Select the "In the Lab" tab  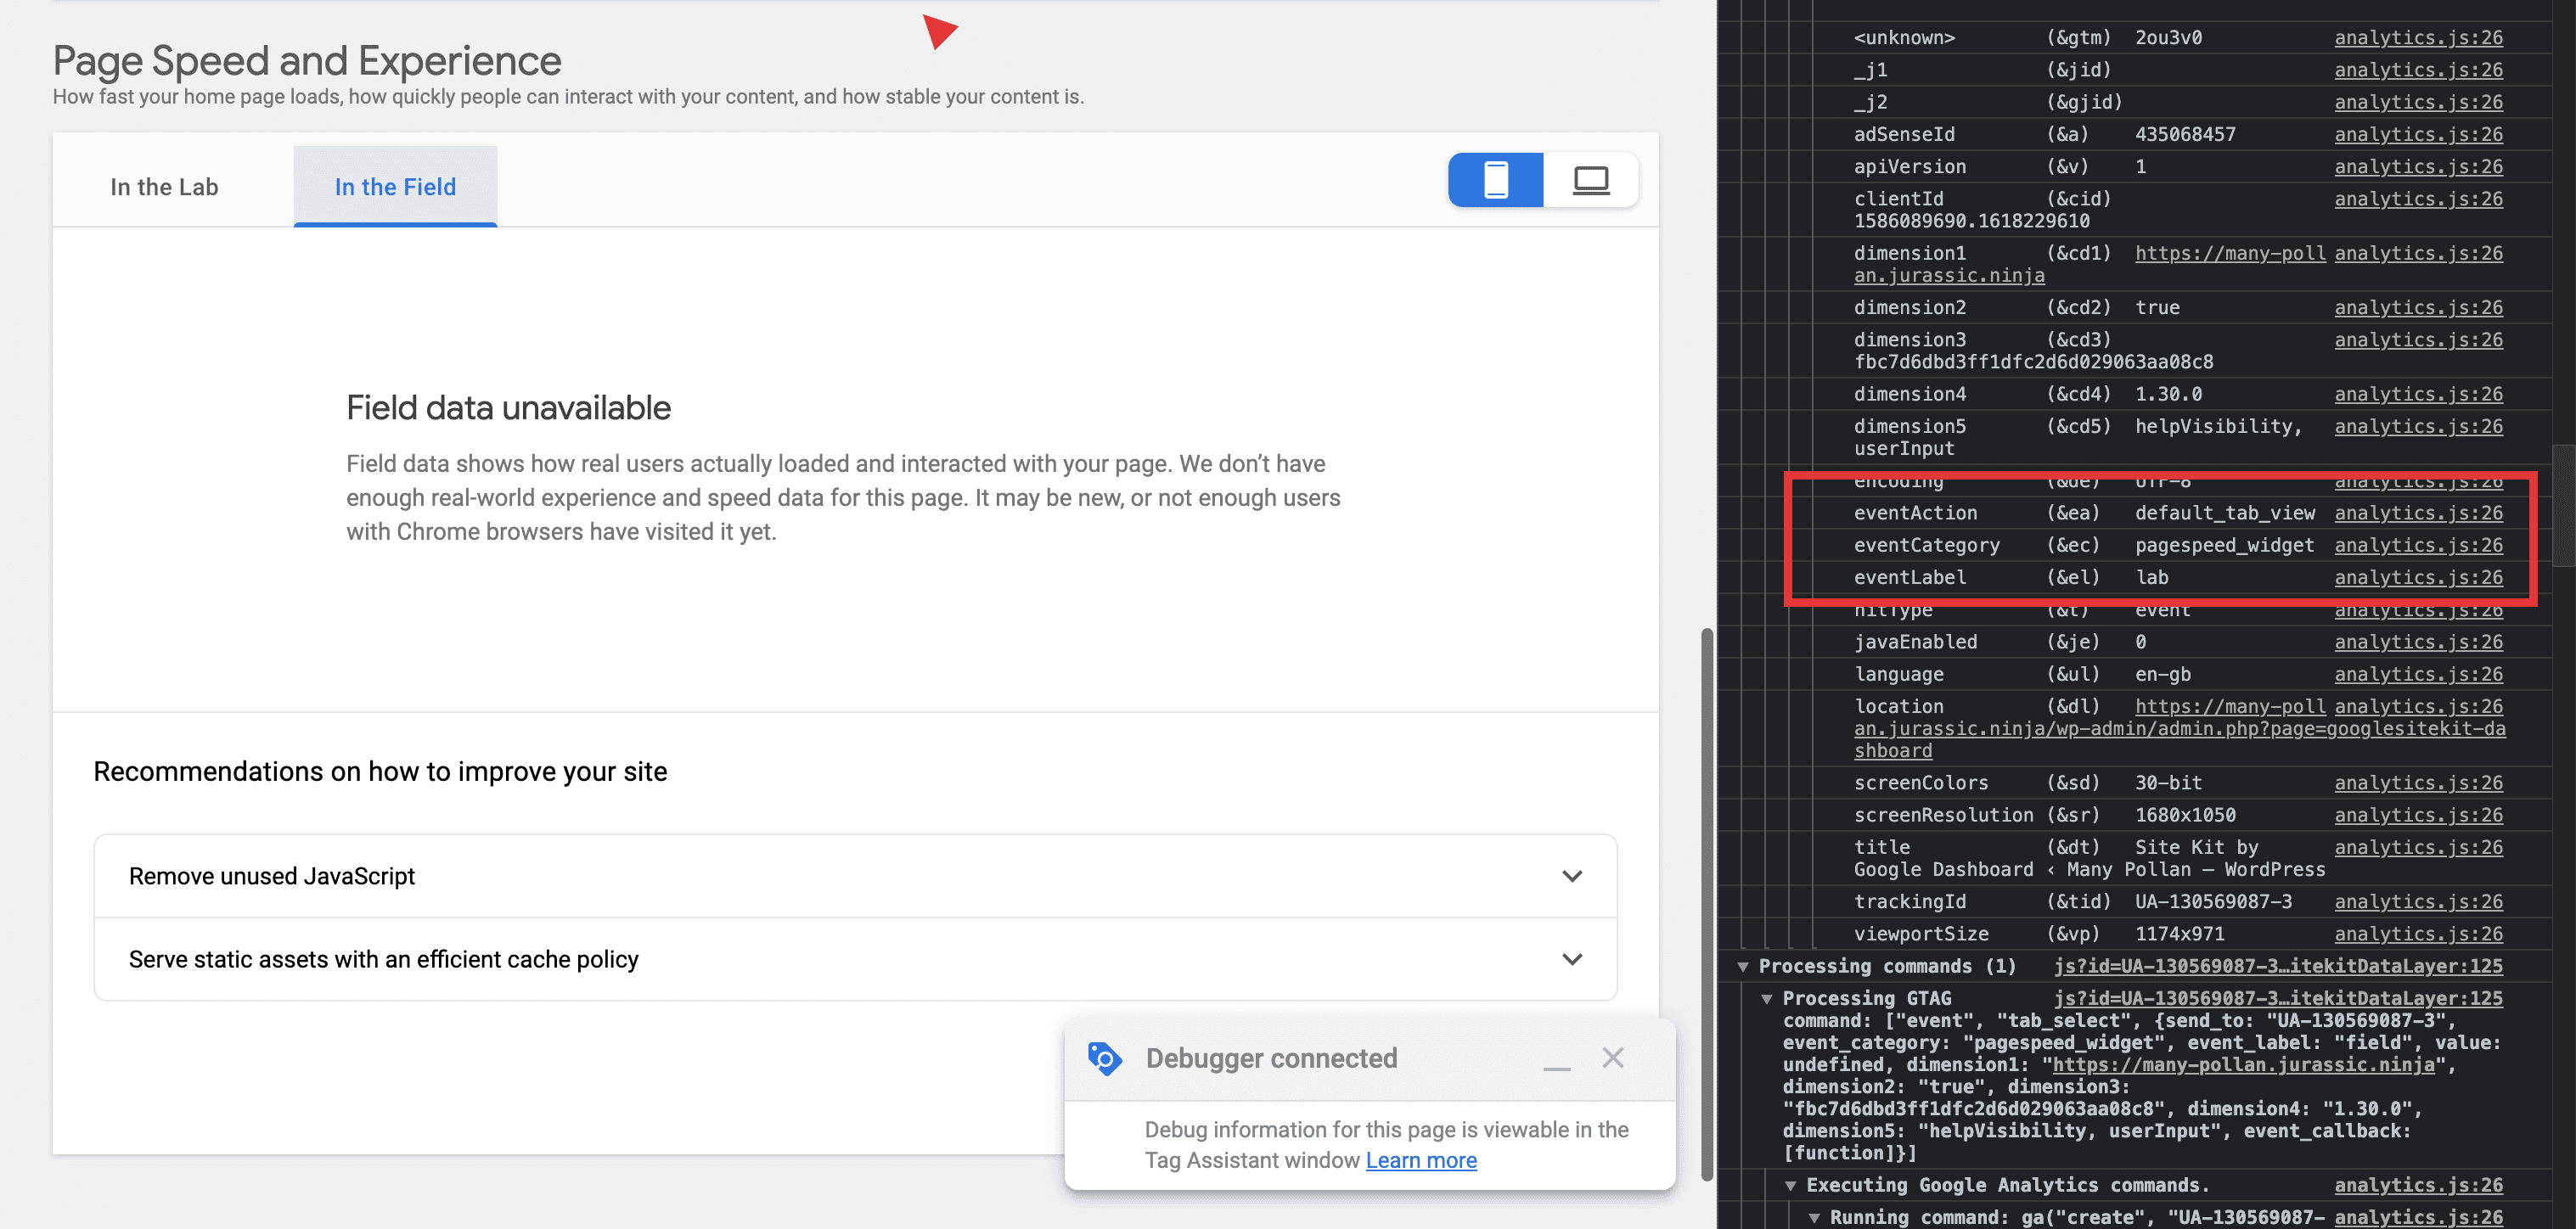(164, 186)
